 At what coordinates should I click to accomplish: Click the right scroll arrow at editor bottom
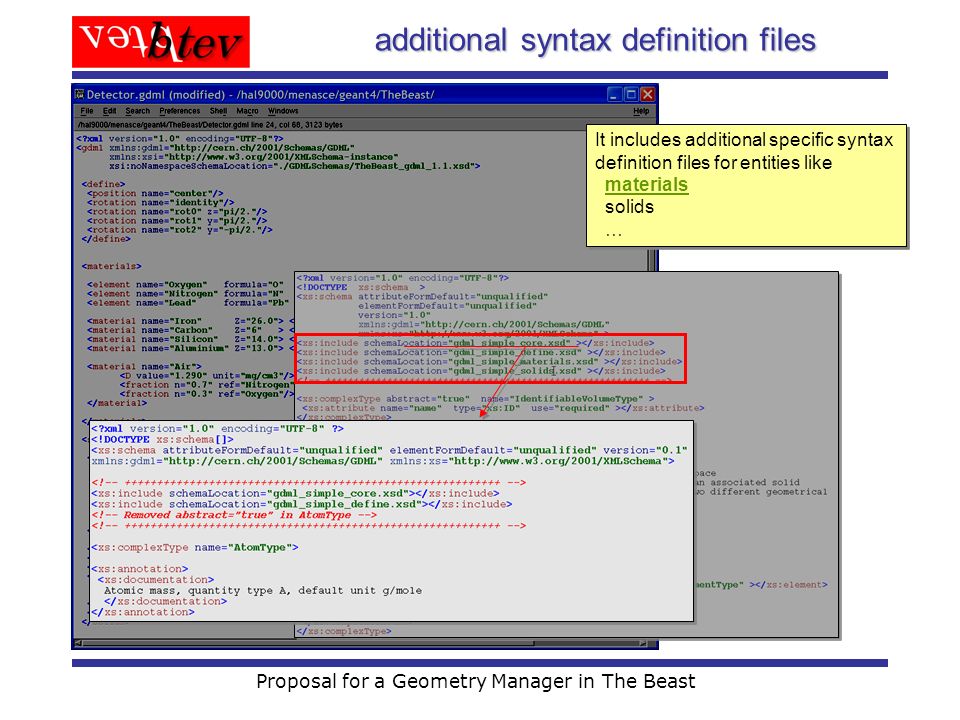643,643
